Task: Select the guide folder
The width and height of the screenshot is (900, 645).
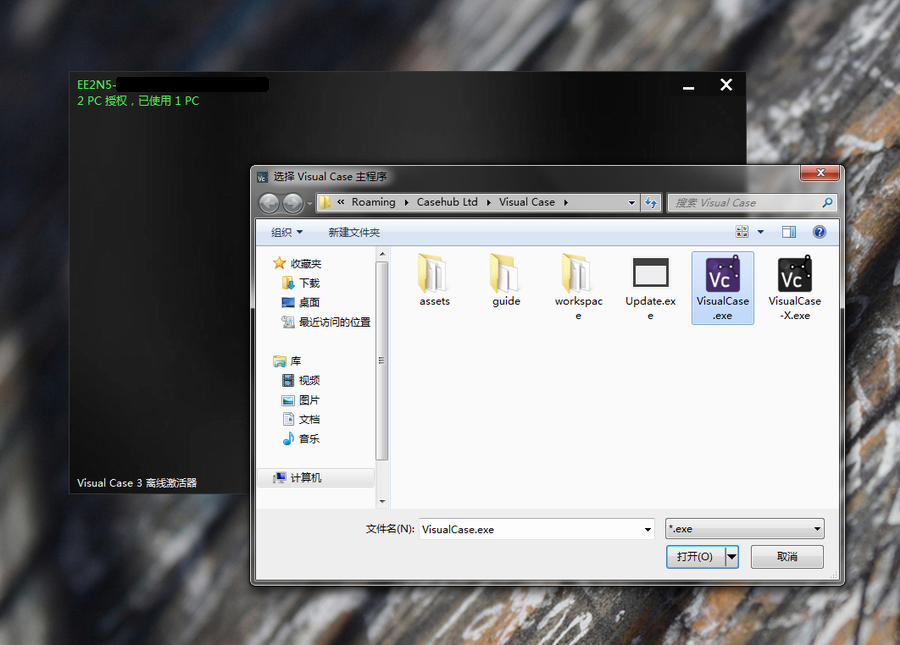Action: (x=506, y=274)
